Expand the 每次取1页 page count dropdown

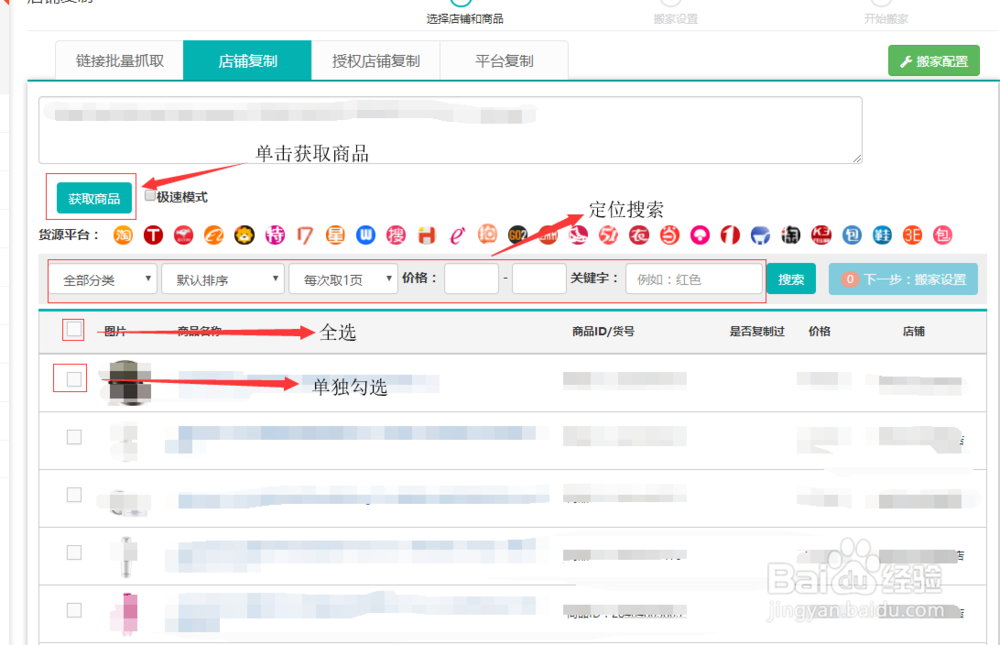pos(343,279)
